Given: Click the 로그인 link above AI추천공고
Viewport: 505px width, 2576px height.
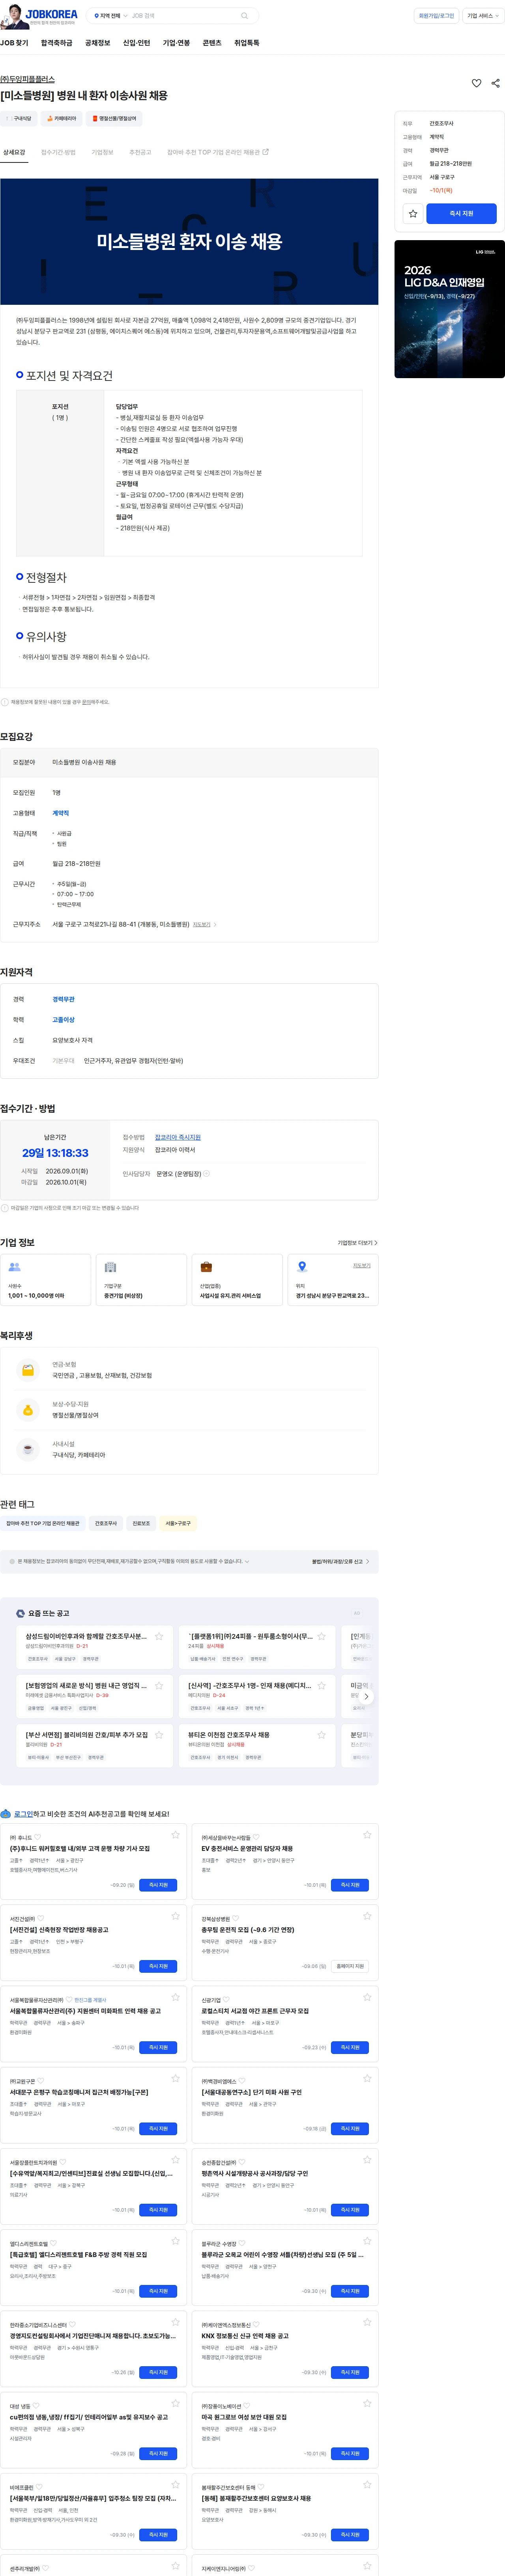Looking at the screenshot, I should [x=23, y=1814].
